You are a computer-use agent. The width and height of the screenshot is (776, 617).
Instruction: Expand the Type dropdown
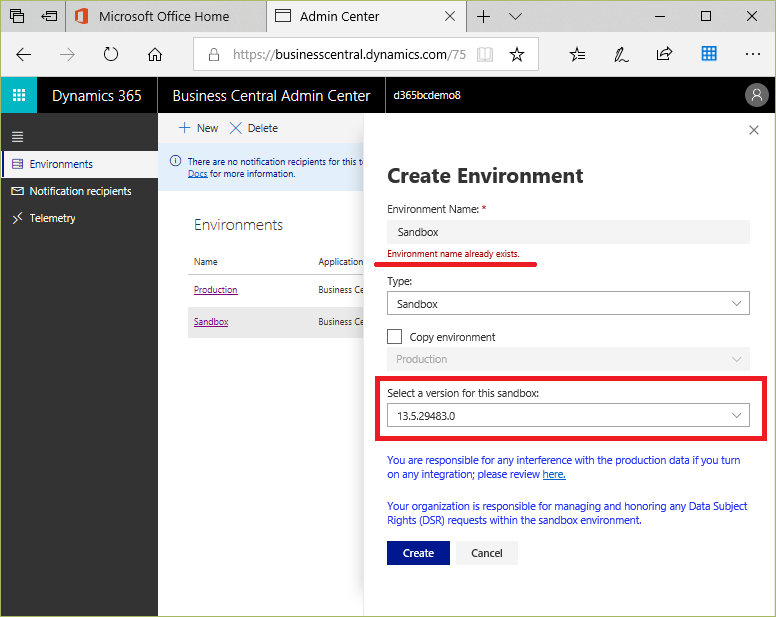click(568, 303)
